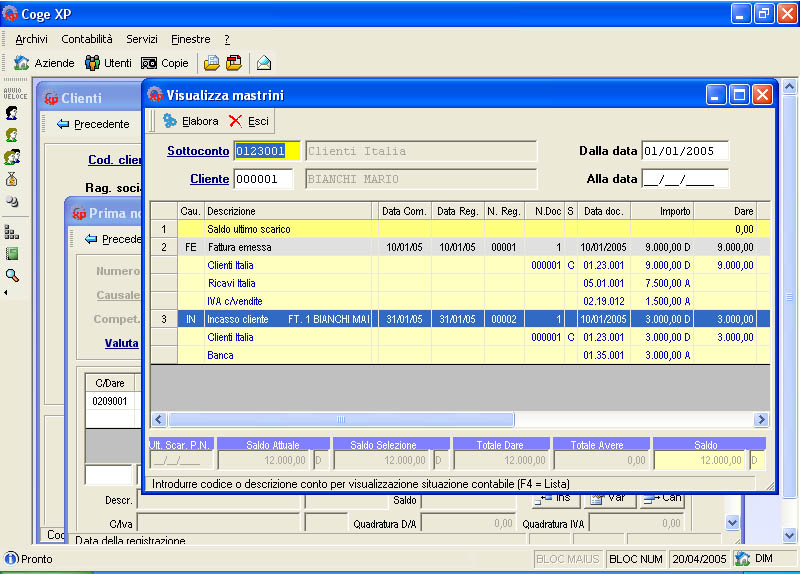
Task: Open the Finestre menu
Action: [190, 39]
